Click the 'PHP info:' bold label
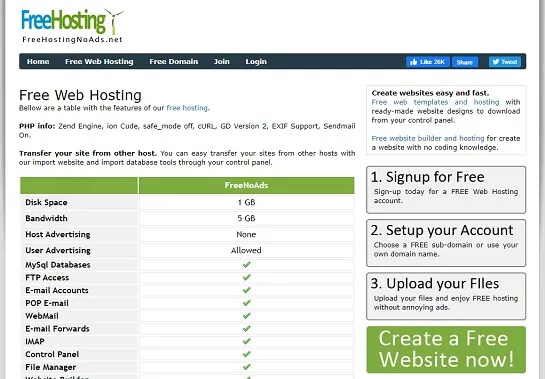 click(x=37, y=126)
